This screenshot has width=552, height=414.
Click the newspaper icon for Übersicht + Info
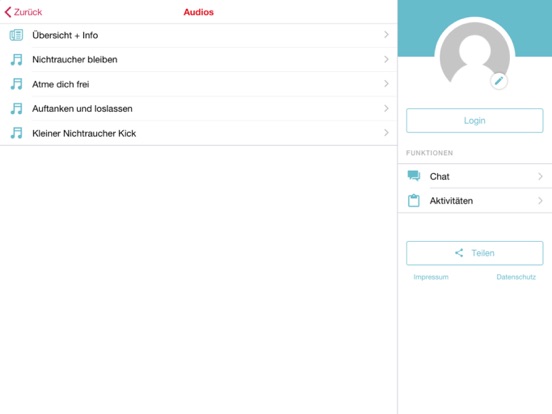coord(16,35)
